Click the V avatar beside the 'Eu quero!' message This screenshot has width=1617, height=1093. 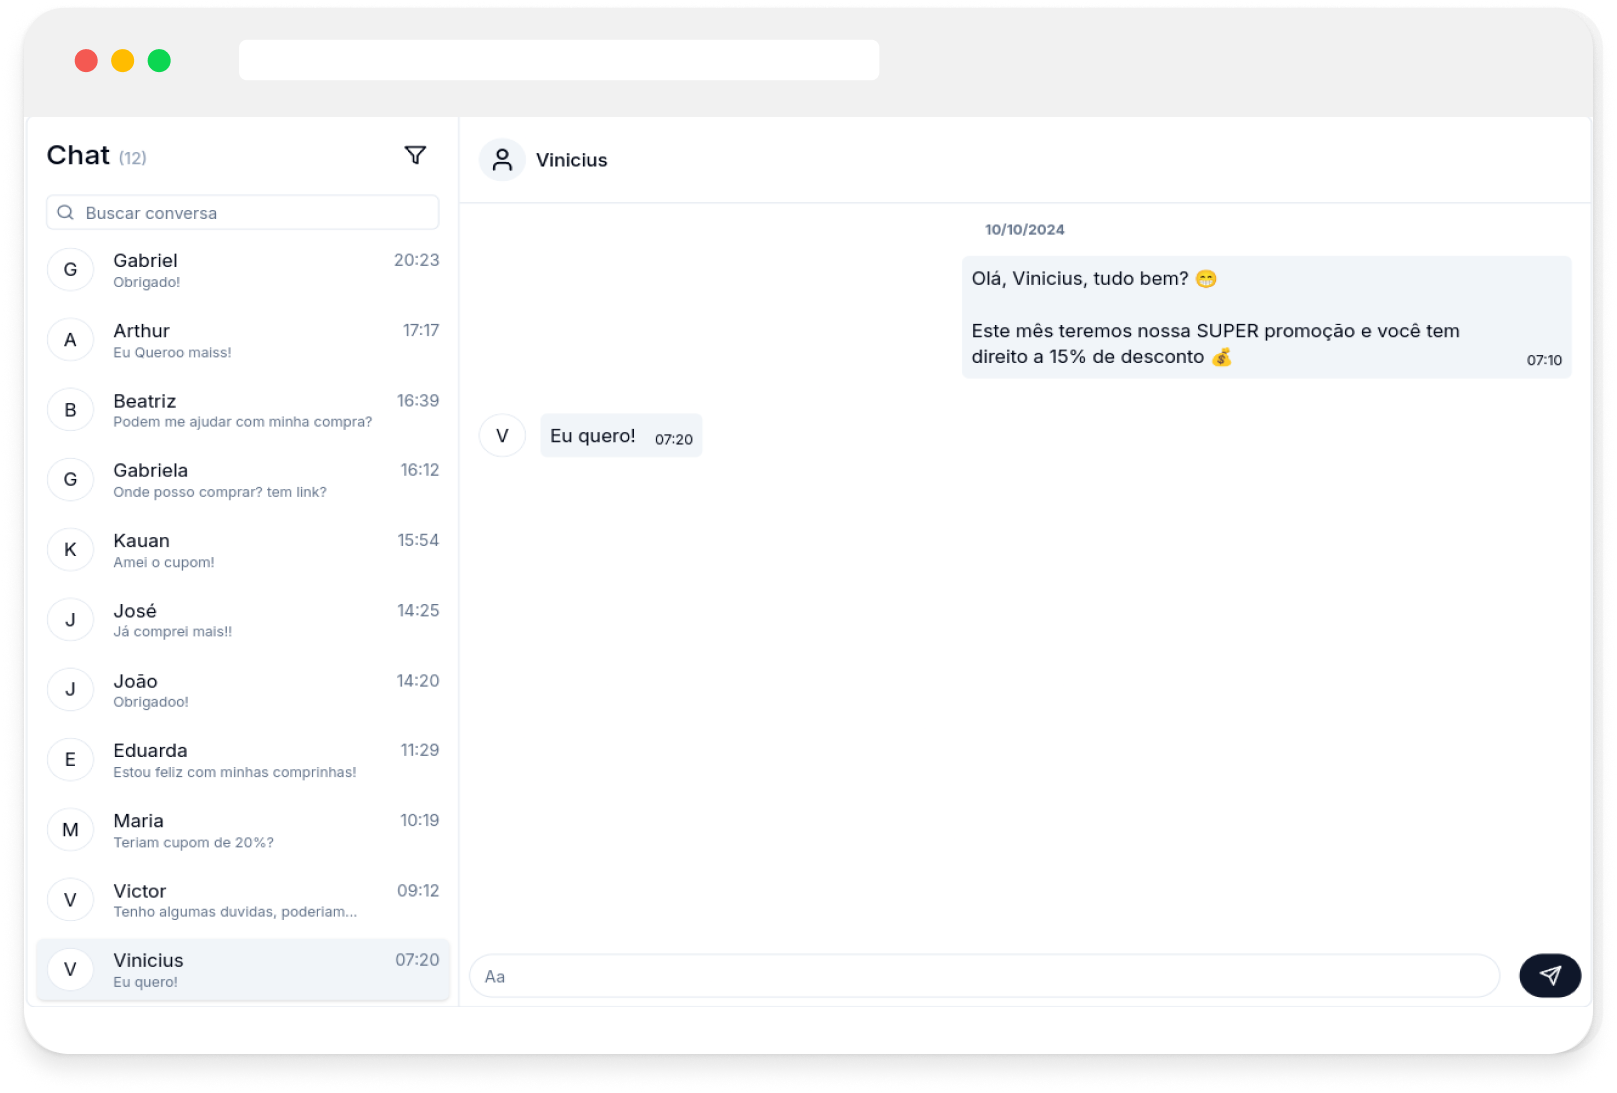pos(502,435)
